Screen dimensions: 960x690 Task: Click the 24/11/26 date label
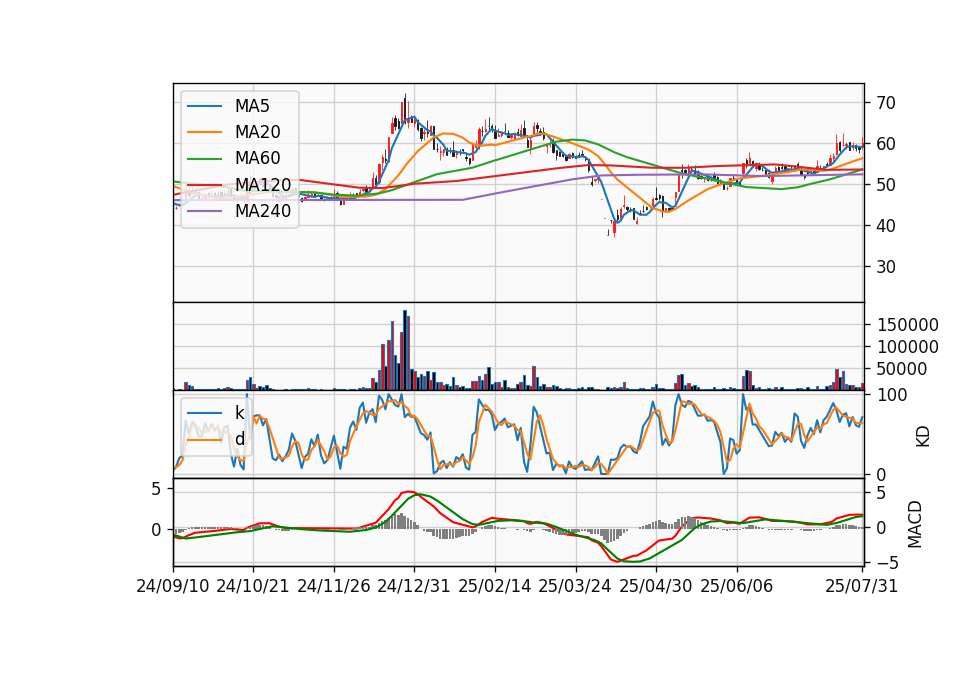(x=334, y=586)
